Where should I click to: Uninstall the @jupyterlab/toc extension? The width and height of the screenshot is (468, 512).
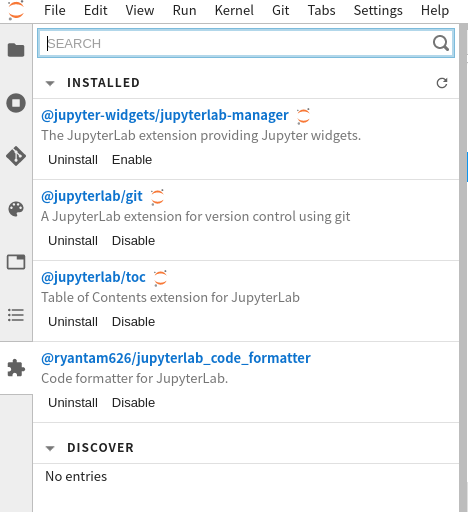pos(73,322)
